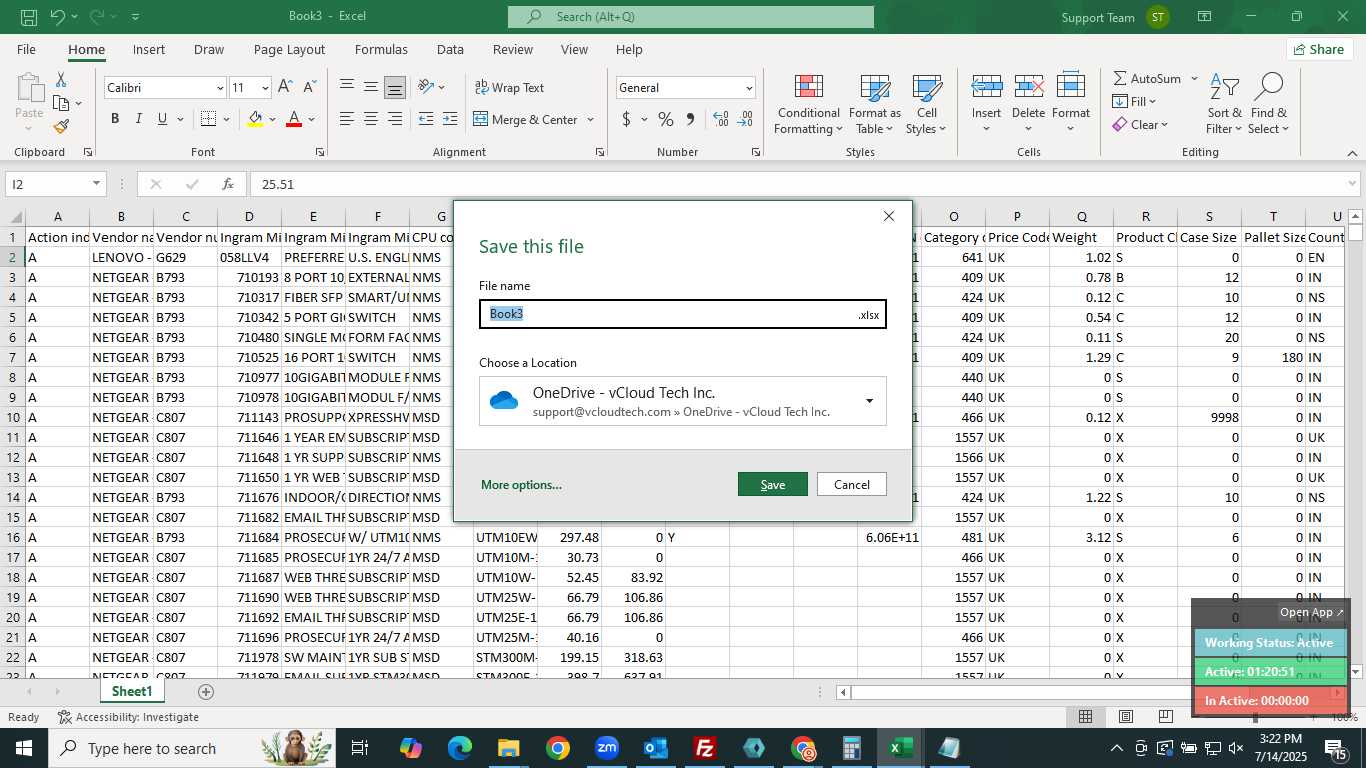The image size is (1366, 768).
Task: Open Conditional Formatting menu
Action: tap(808, 104)
